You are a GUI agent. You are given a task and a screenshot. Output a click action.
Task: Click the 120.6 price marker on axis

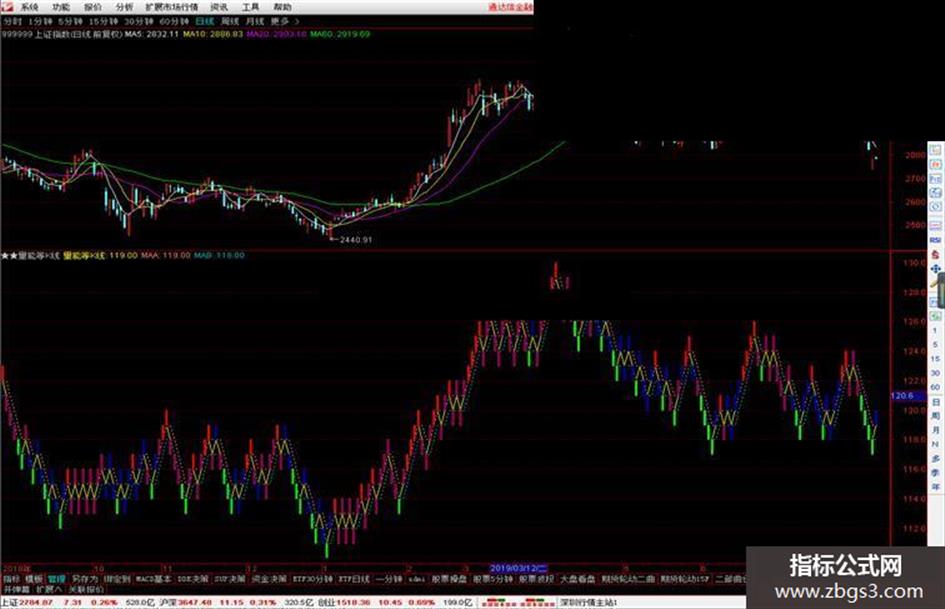point(904,396)
